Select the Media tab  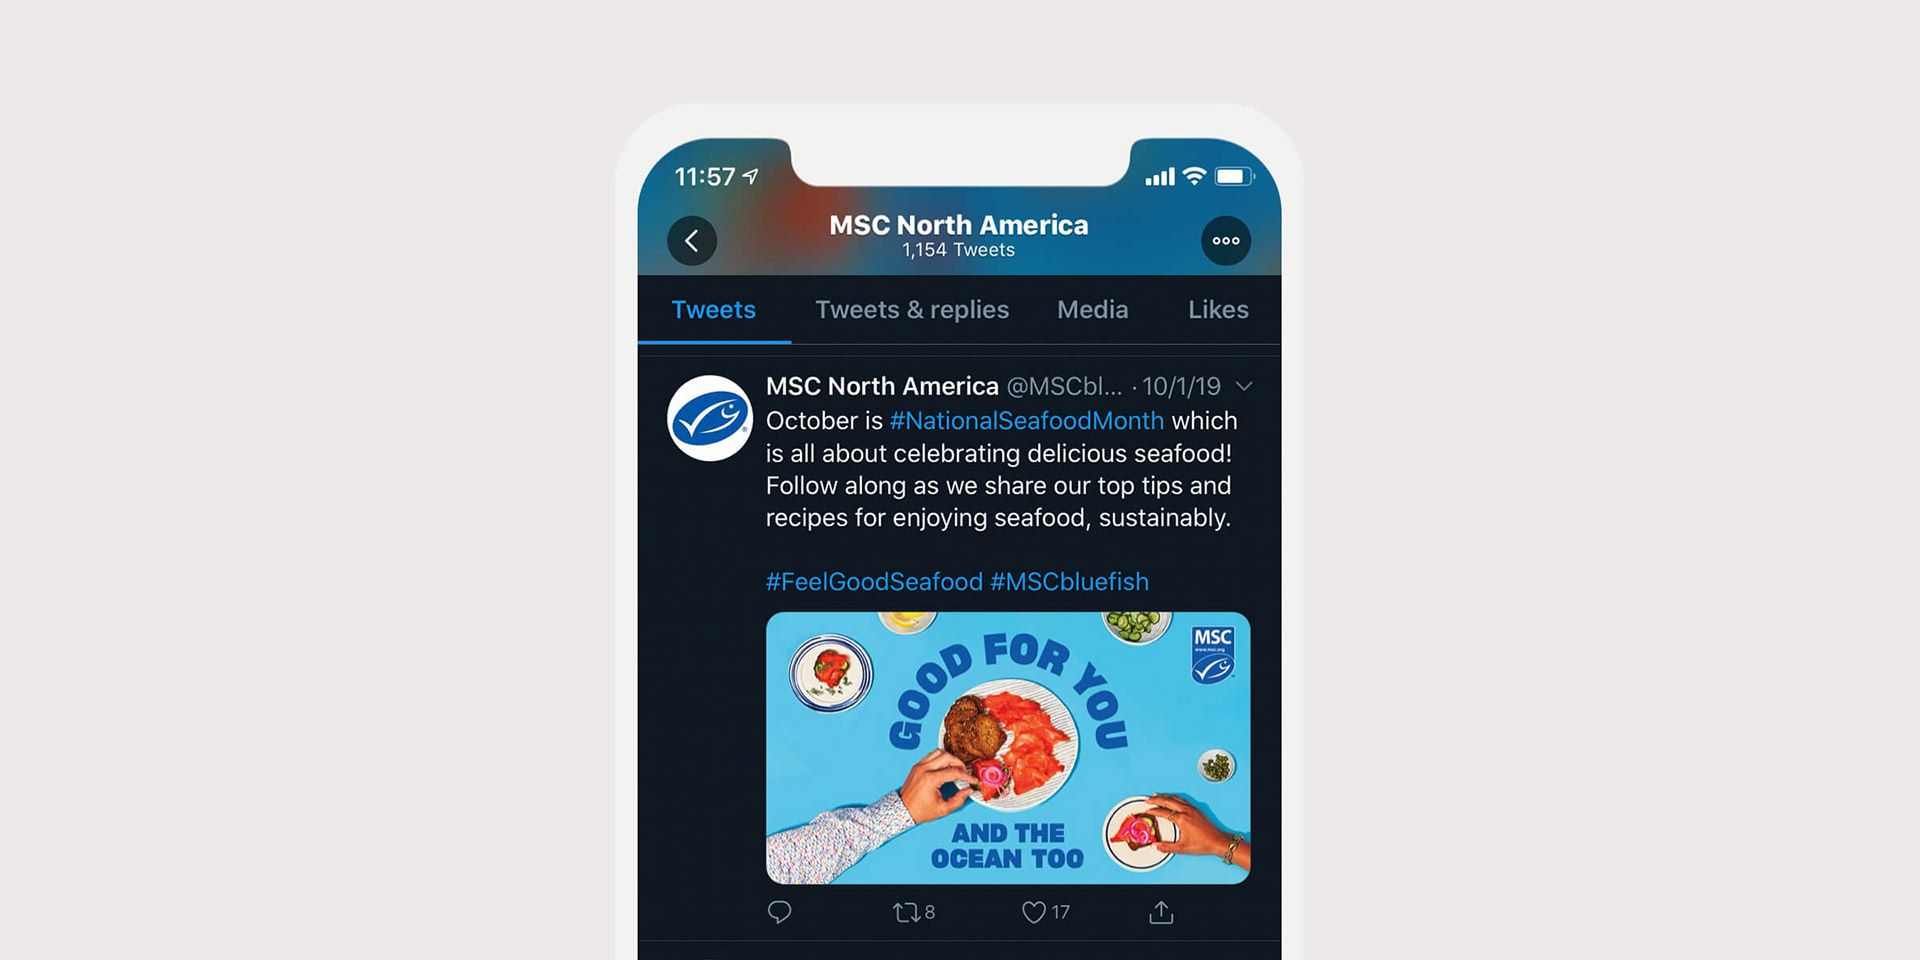click(x=1093, y=310)
